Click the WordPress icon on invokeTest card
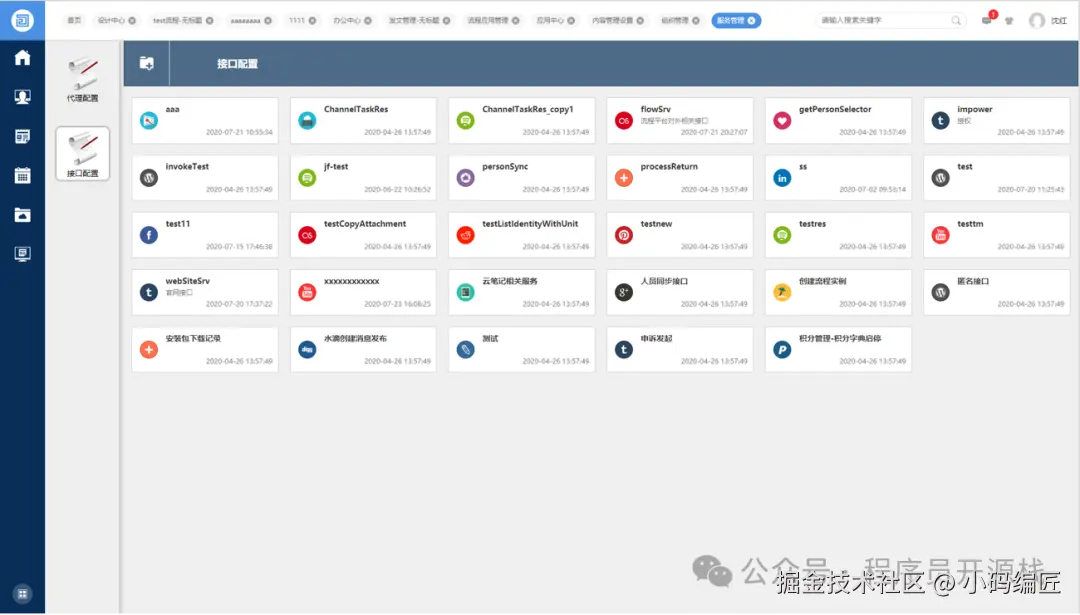The height and width of the screenshot is (615, 1080). tap(151, 176)
